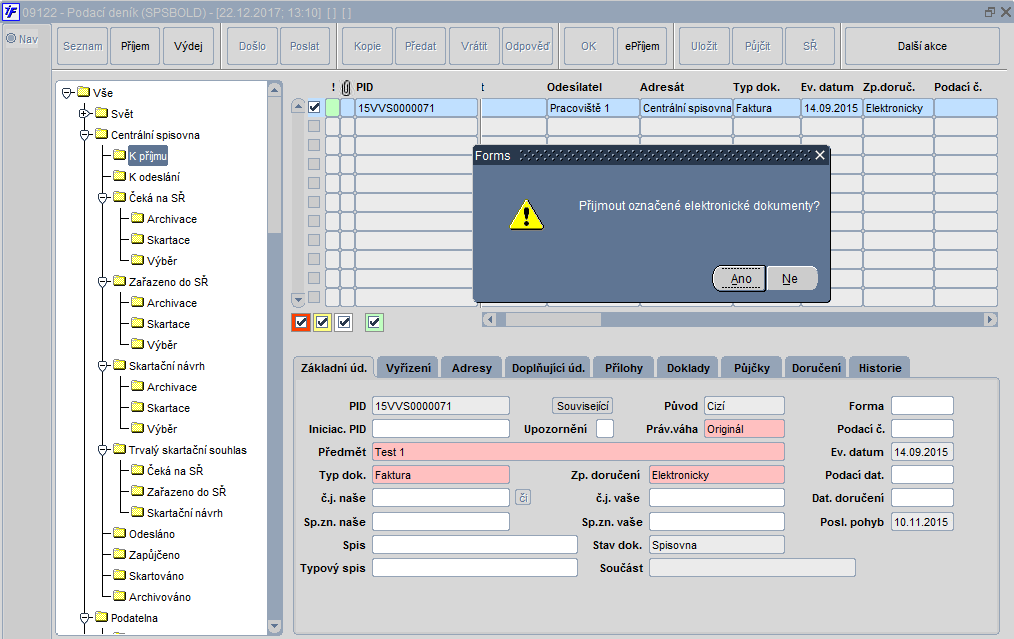Switch to the Vyřízení tab

pyautogui.click(x=408, y=367)
